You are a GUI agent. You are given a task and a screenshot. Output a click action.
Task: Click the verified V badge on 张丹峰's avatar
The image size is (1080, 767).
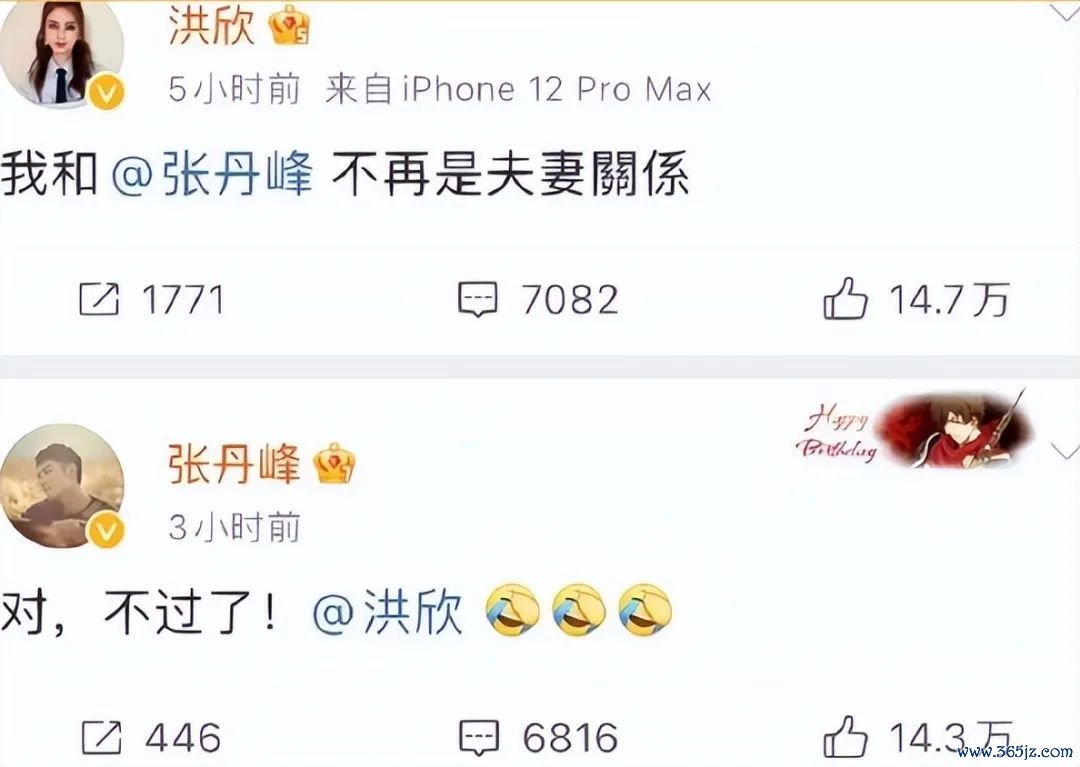[107, 531]
